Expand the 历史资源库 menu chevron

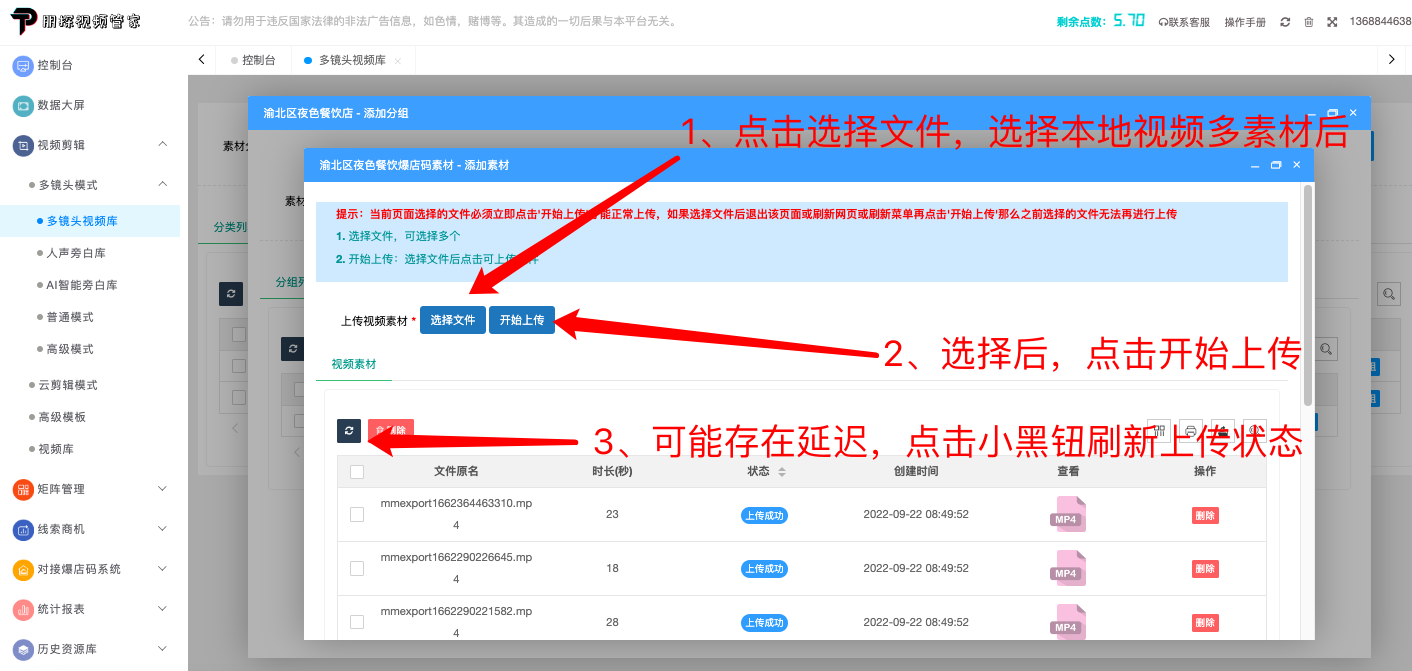[x=163, y=648]
